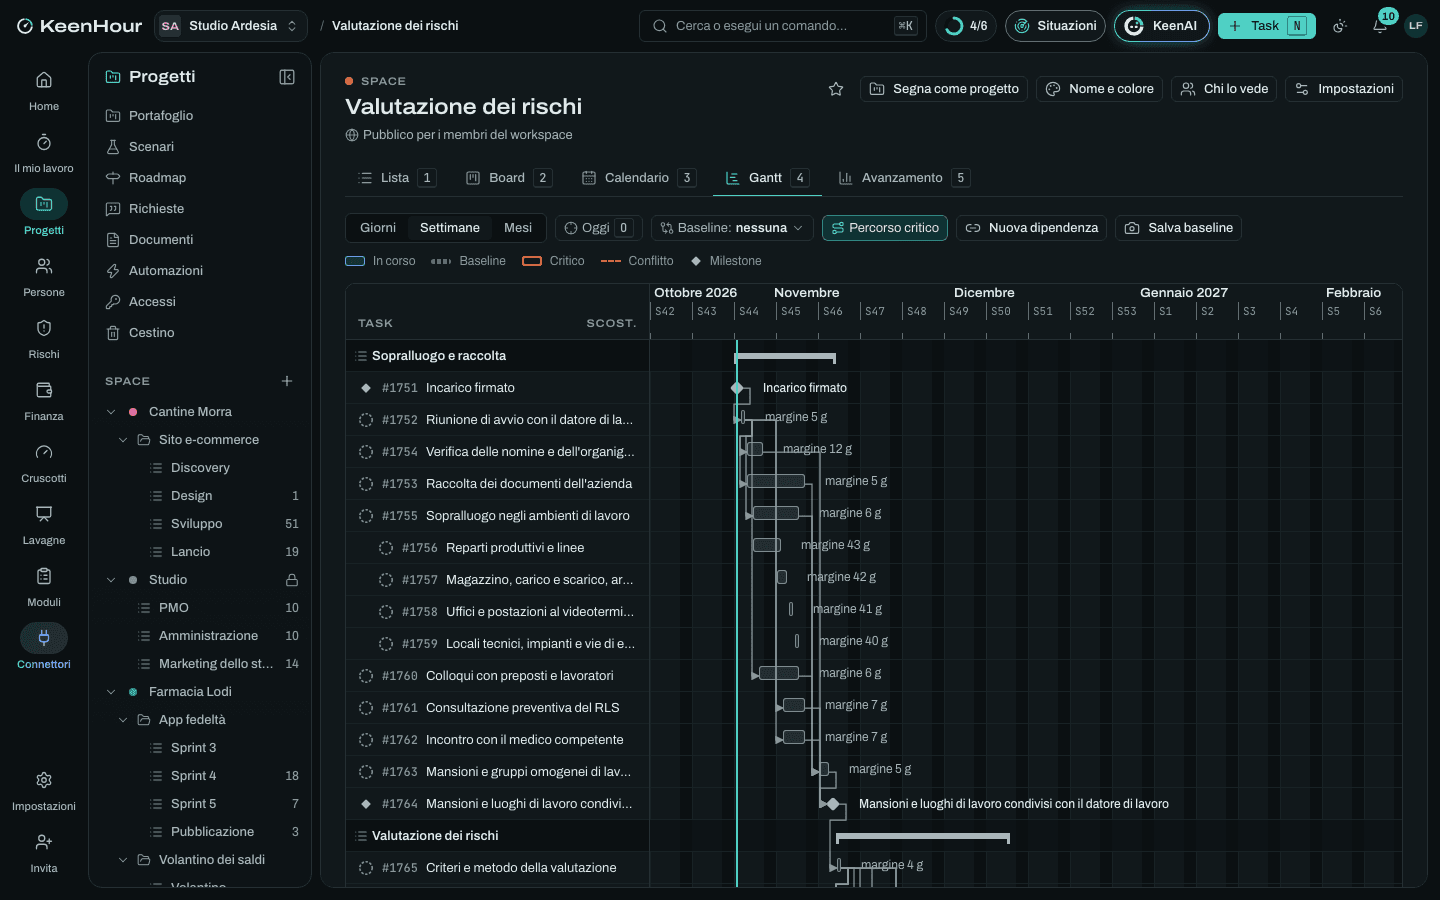The height and width of the screenshot is (900, 1440).
Task: Open Il mio lavoro in sidebar
Action: tap(44, 152)
